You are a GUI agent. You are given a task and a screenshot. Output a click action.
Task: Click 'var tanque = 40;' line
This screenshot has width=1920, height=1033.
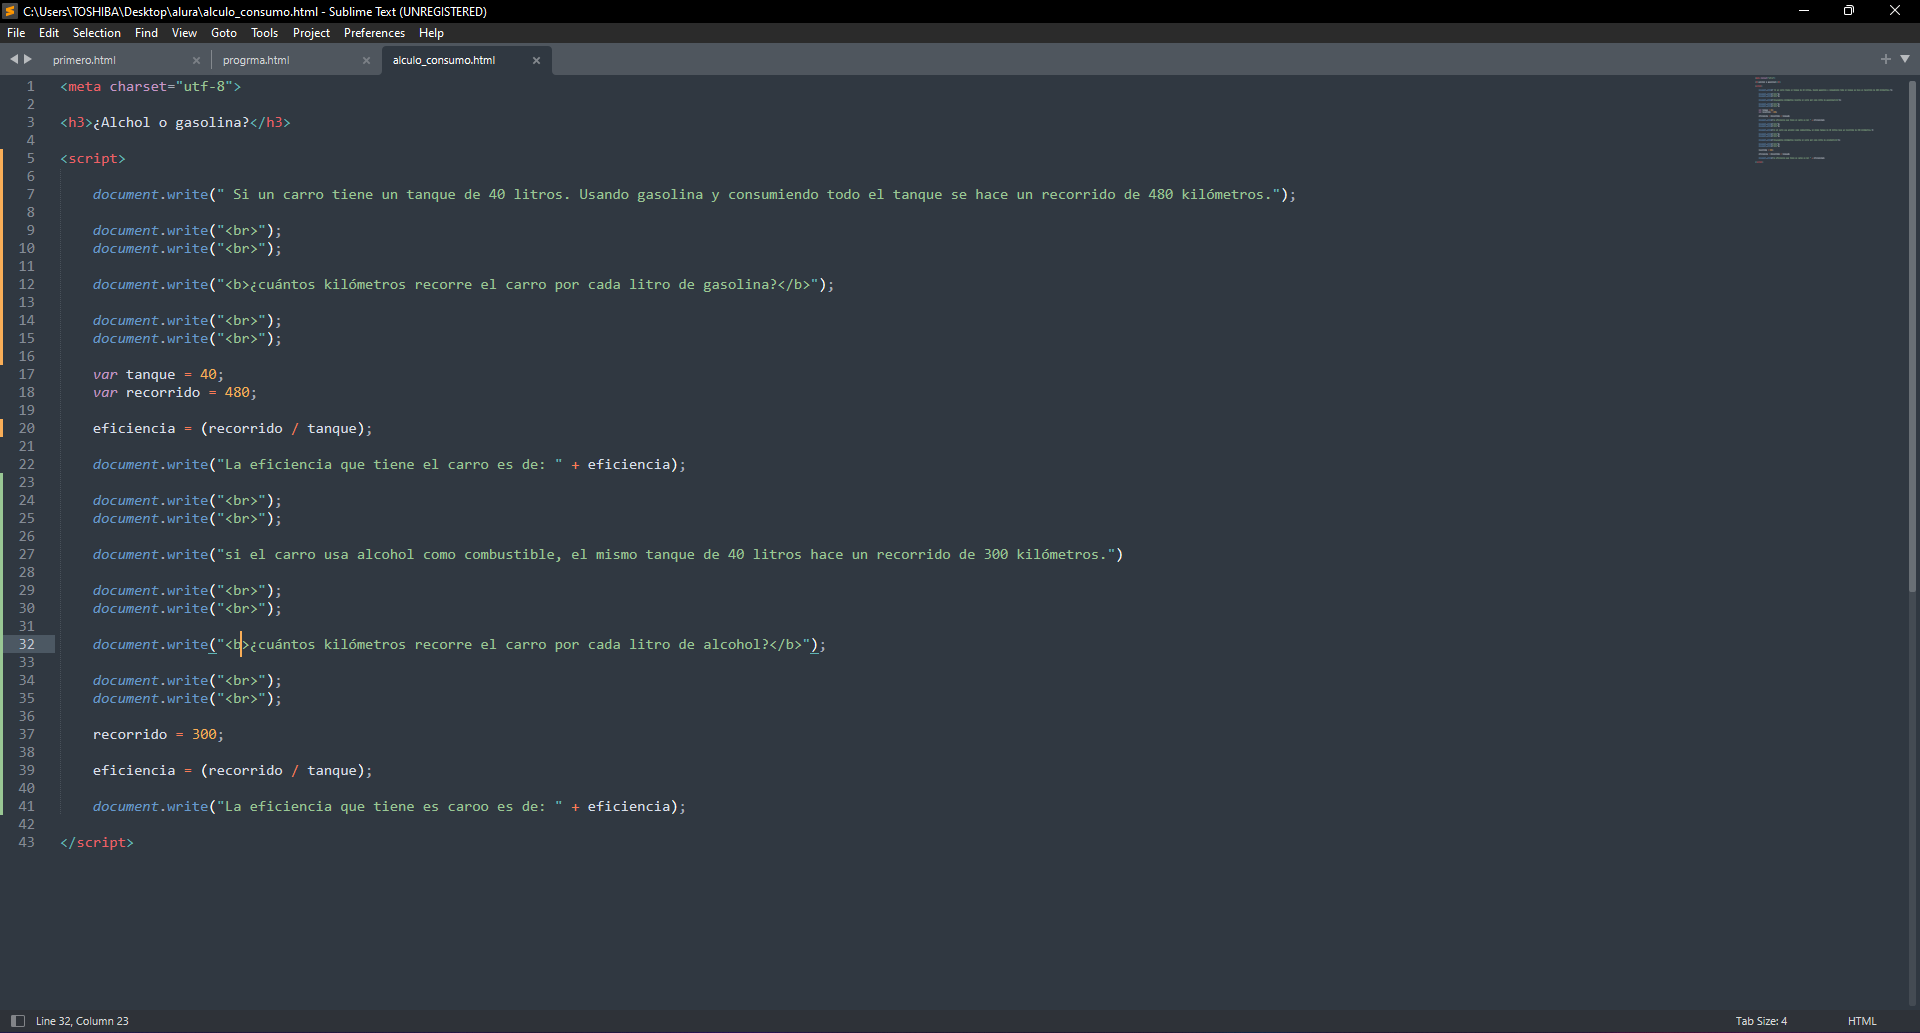pos(158,375)
